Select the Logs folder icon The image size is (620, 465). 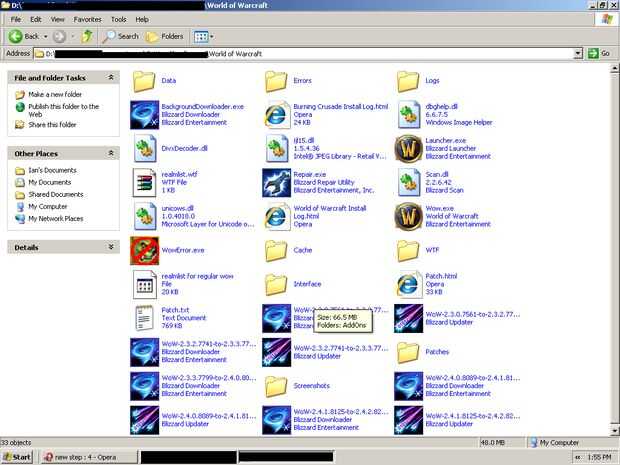(408, 81)
